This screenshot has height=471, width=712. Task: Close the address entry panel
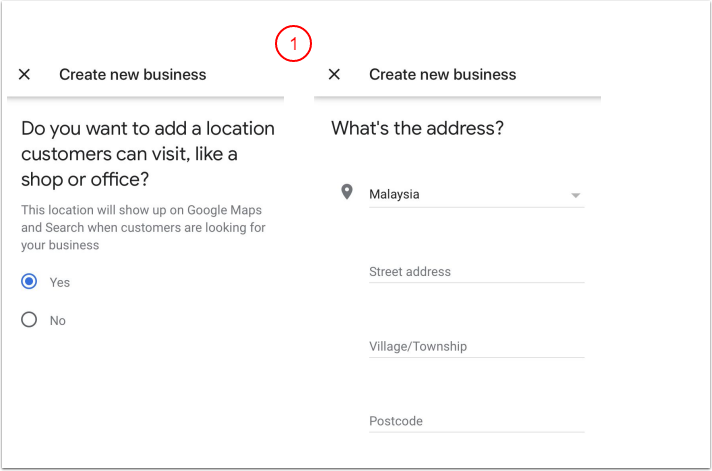(335, 74)
